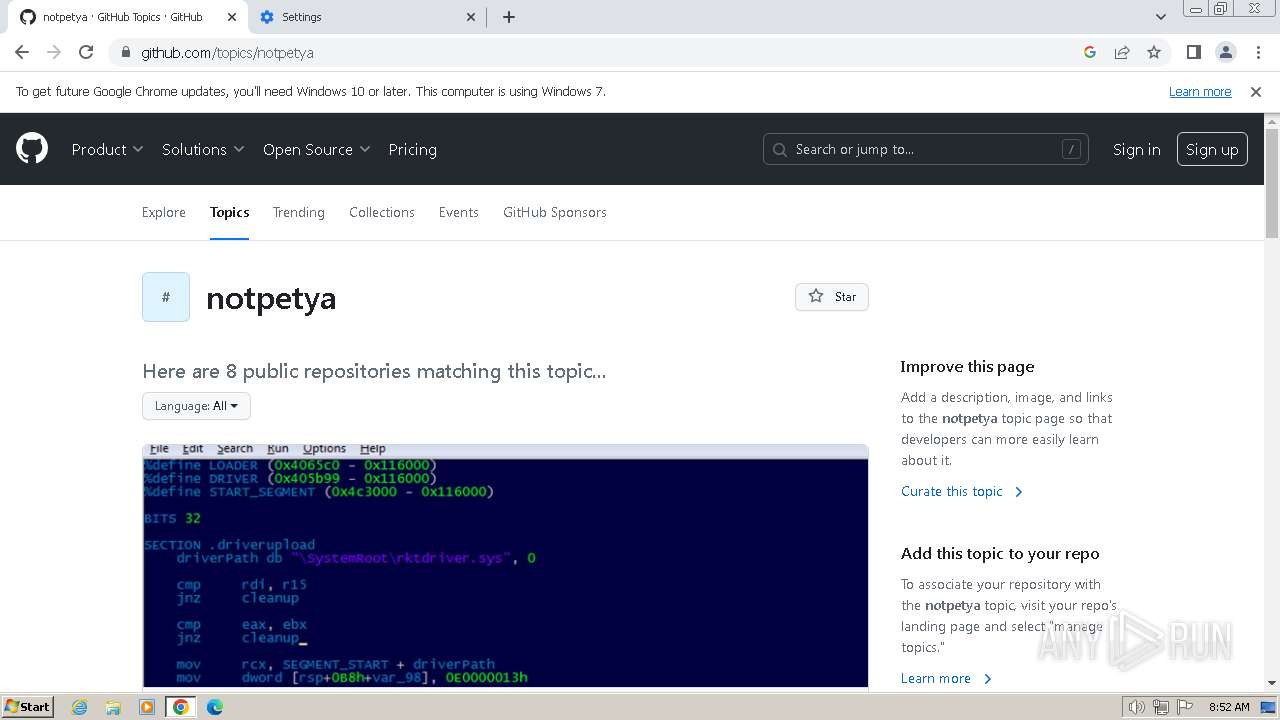Click the code screenshot repository image
This screenshot has width=1280, height=720.
[x=505, y=566]
